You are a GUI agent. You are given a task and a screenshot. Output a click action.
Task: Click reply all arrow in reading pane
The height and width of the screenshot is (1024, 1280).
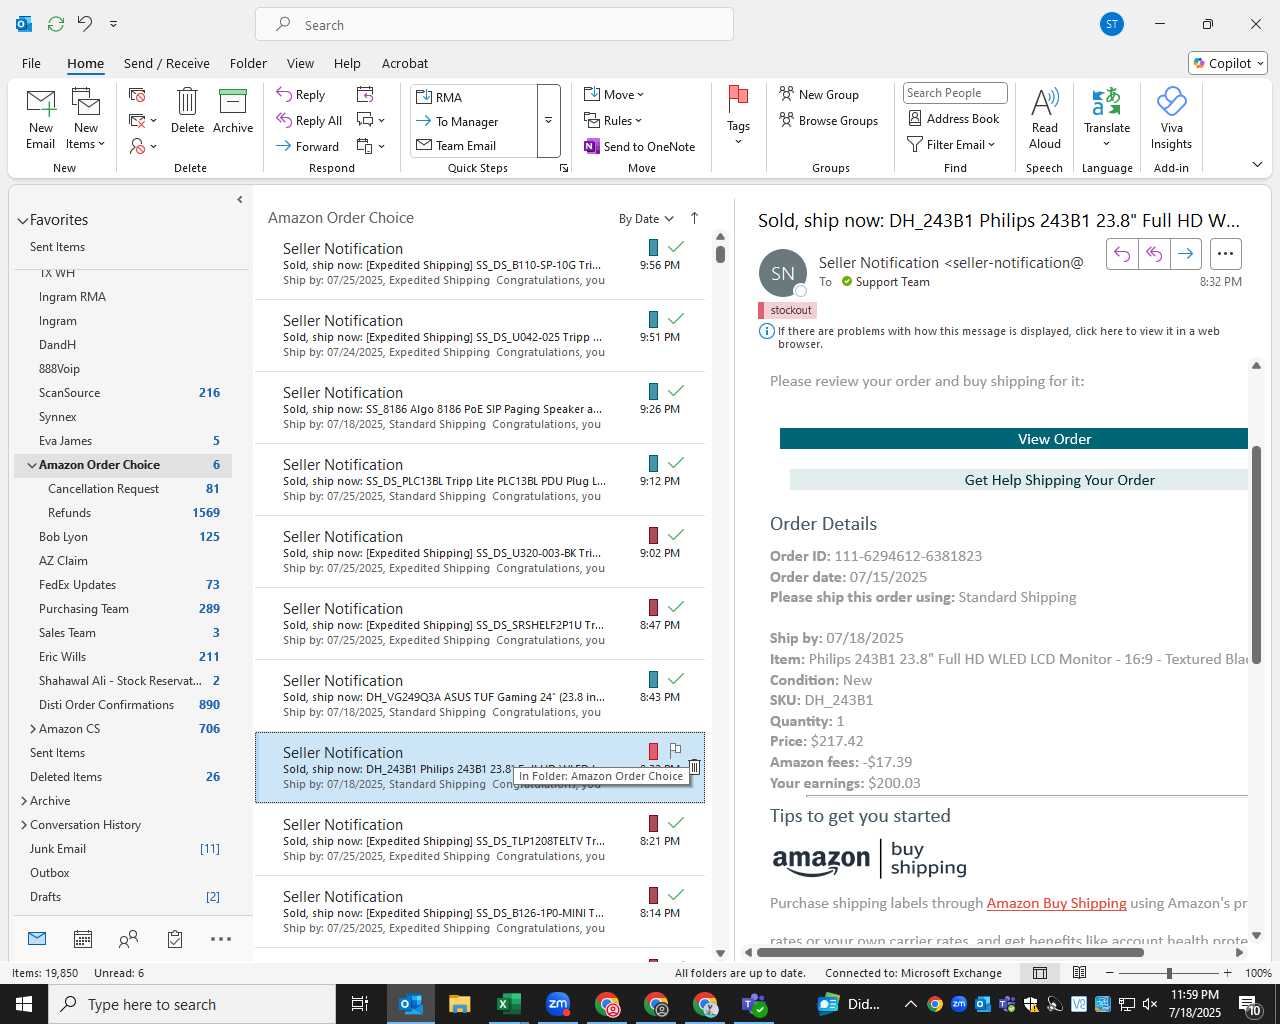click(1154, 254)
